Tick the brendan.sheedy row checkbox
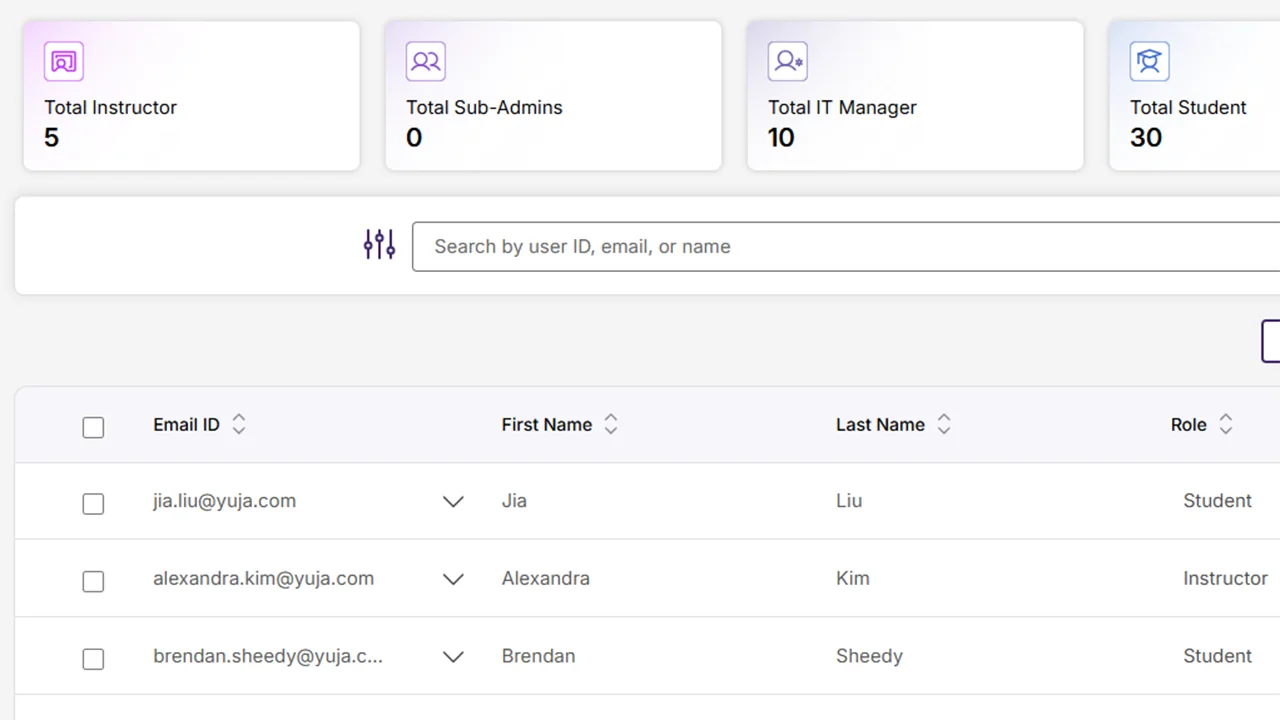 pos(93,659)
